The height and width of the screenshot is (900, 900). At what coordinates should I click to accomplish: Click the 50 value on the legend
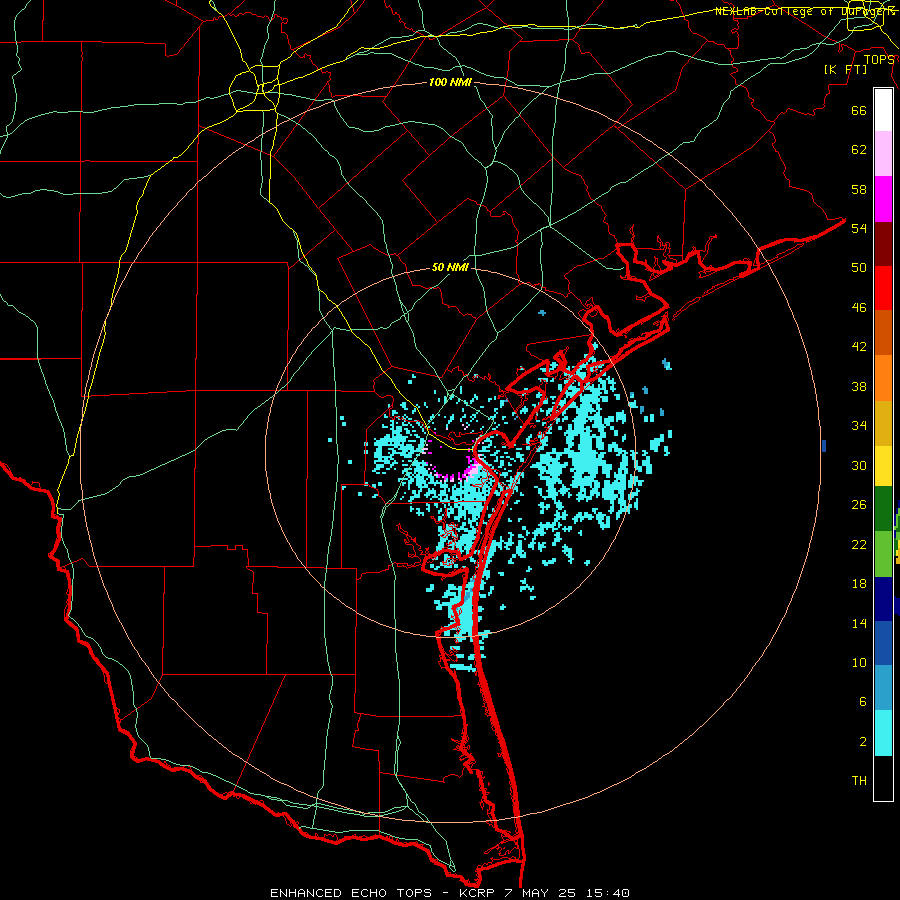coord(859,267)
